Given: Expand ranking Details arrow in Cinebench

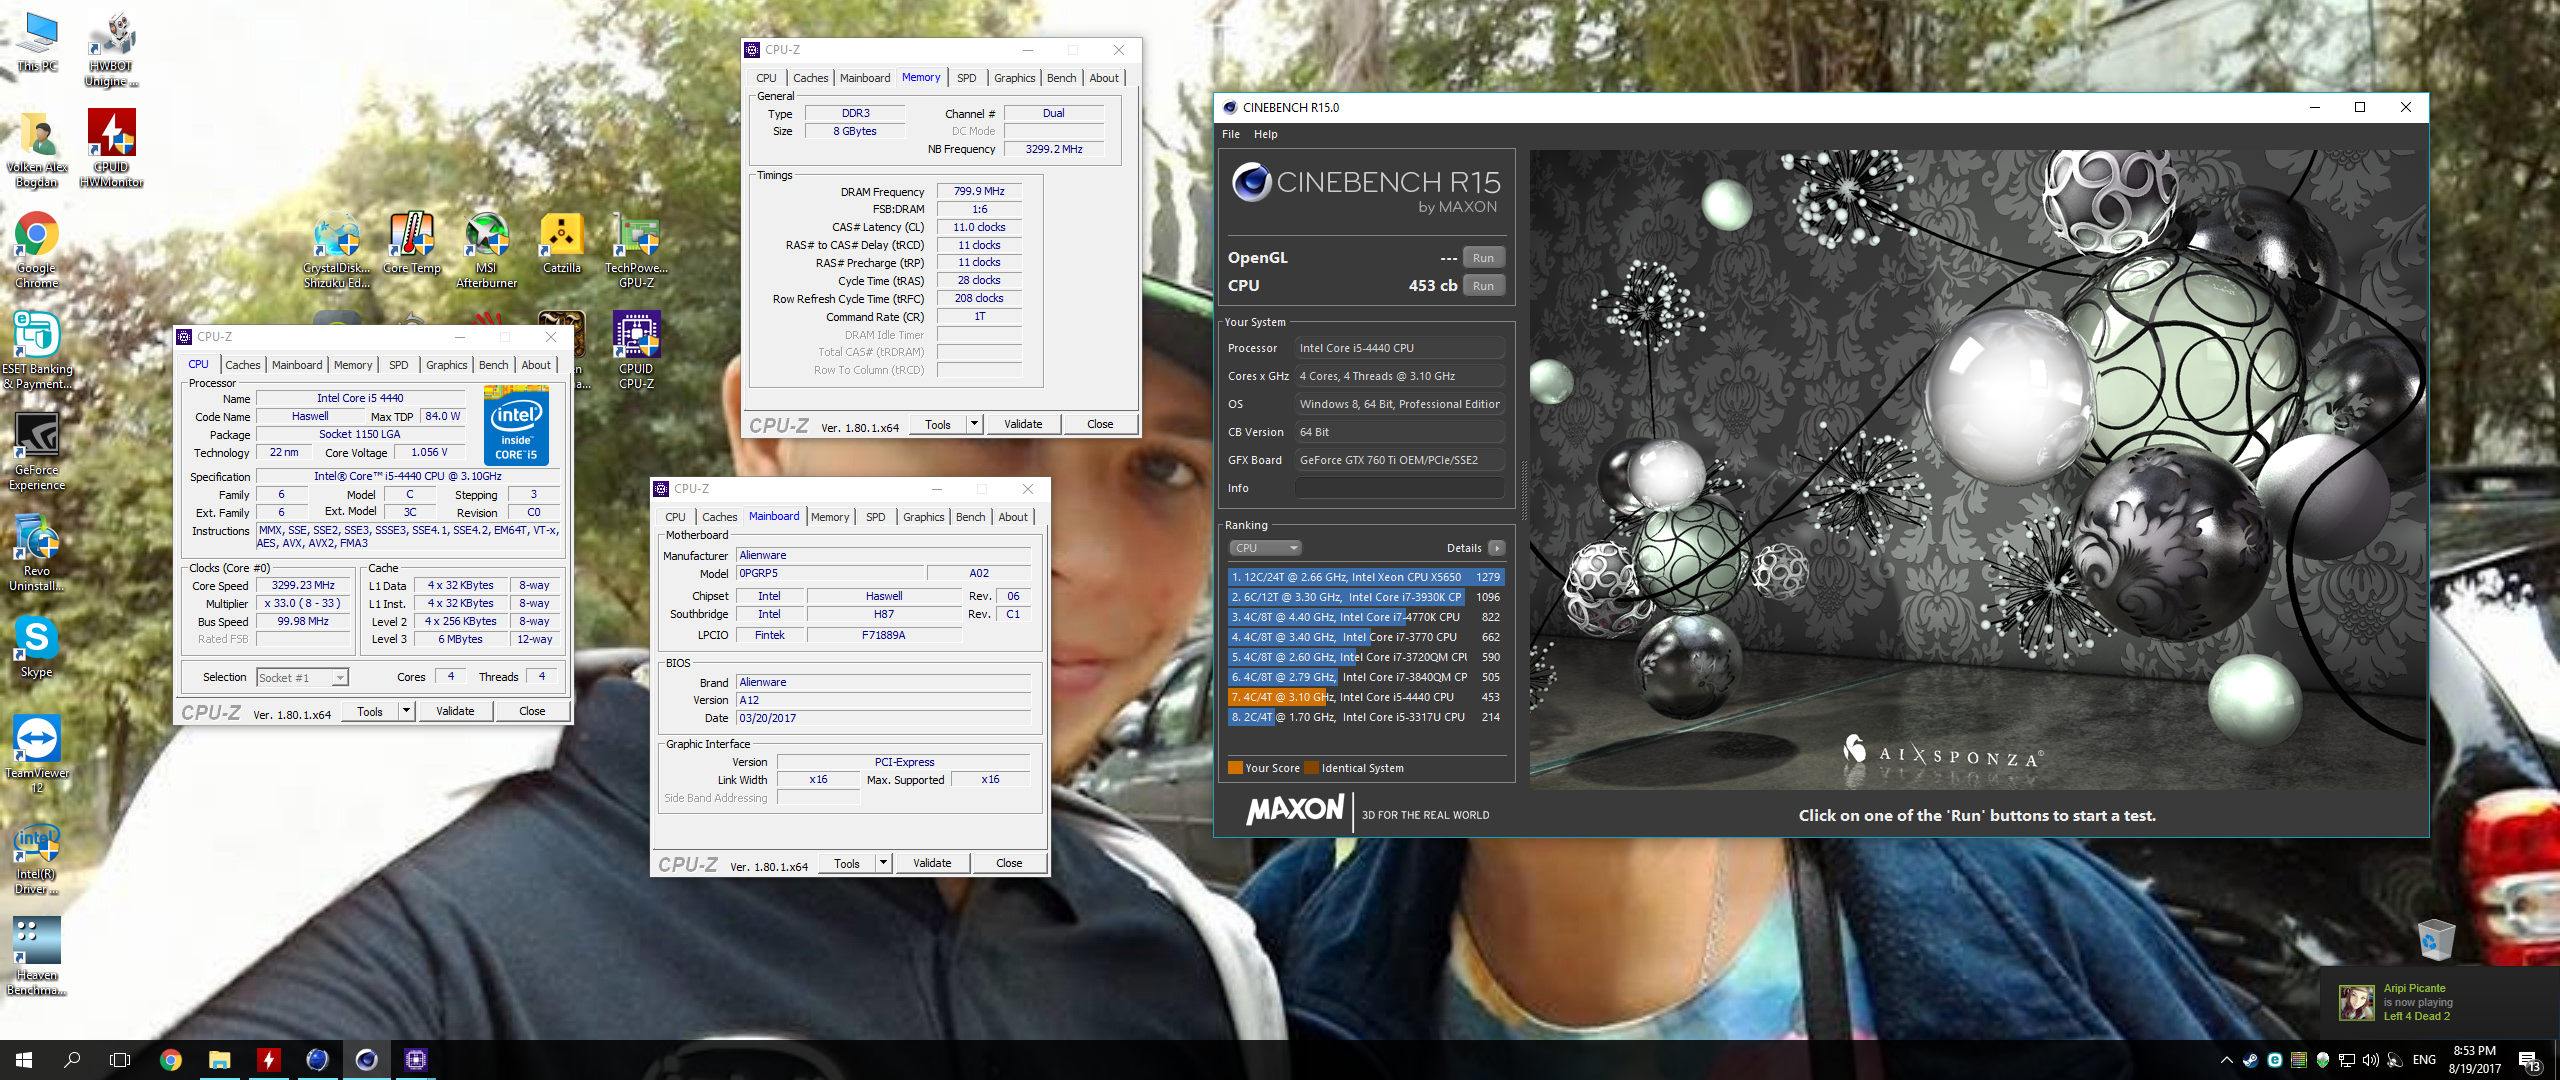Looking at the screenshot, I should pyautogui.click(x=1497, y=548).
